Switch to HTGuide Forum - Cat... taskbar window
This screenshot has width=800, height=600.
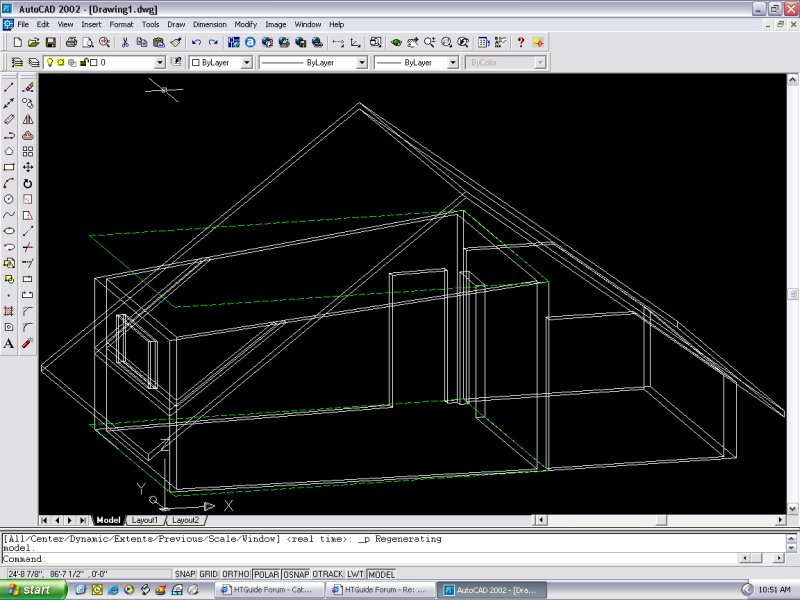269,590
